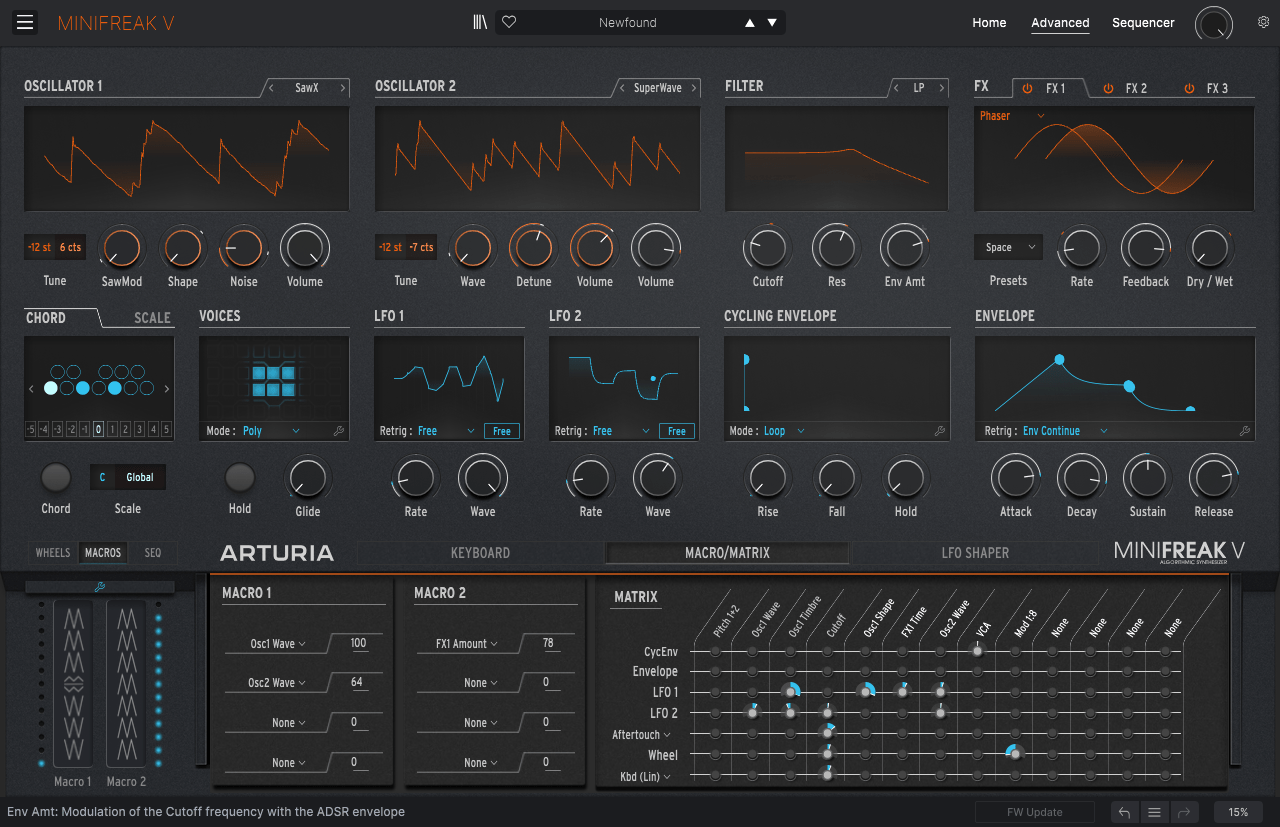Open the edit history list icon

coord(1154,812)
